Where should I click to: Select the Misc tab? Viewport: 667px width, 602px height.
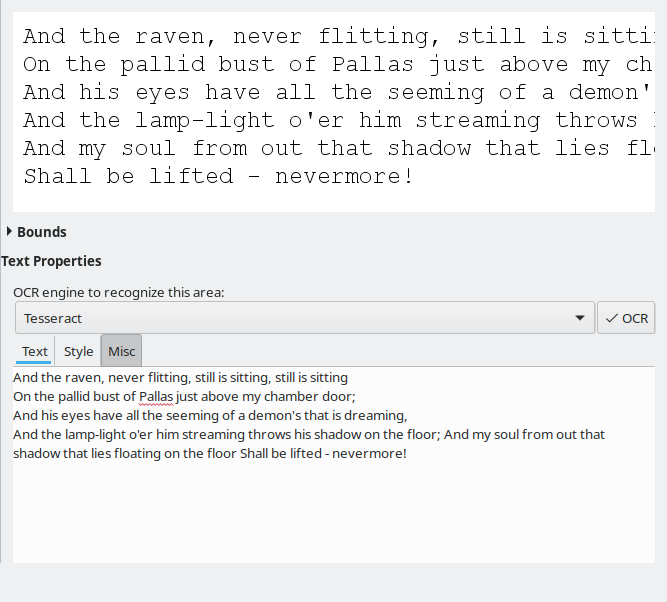[121, 351]
